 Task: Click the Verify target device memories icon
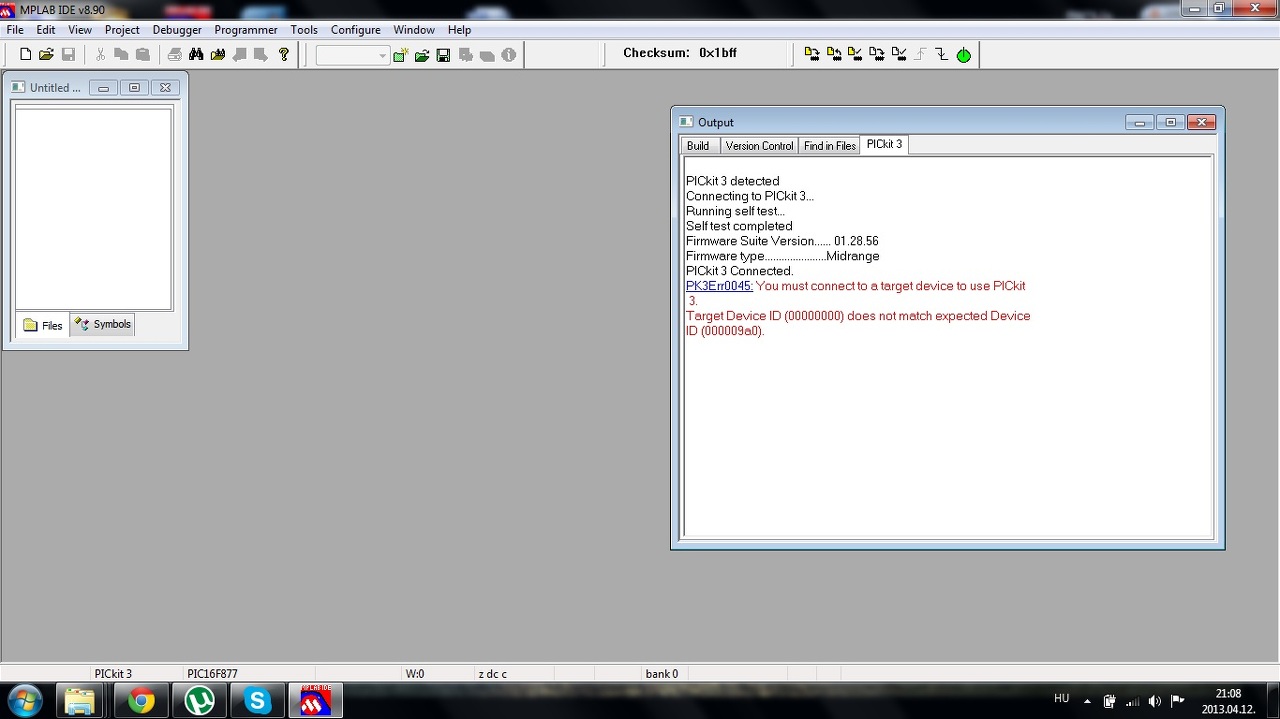pos(855,54)
